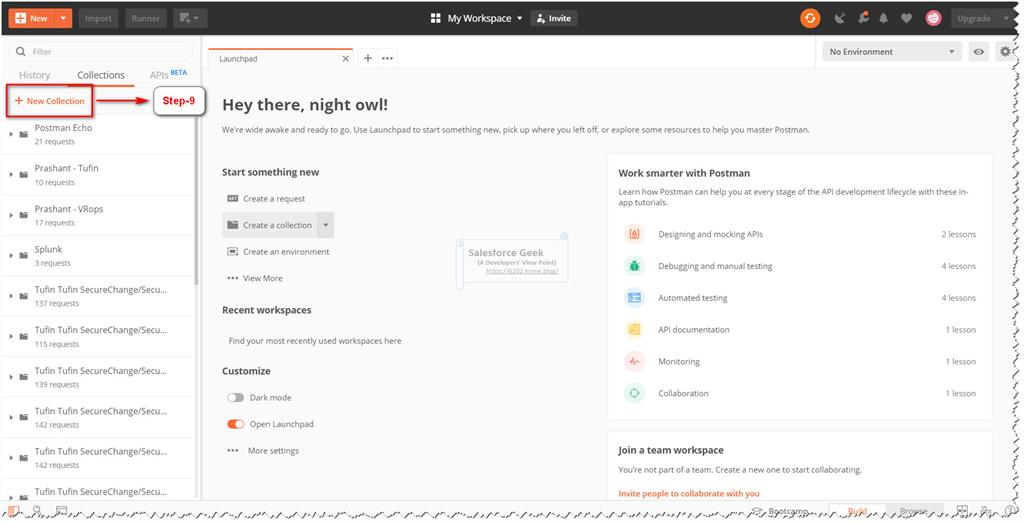Click the Splunk folder icon

[x=24, y=256]
